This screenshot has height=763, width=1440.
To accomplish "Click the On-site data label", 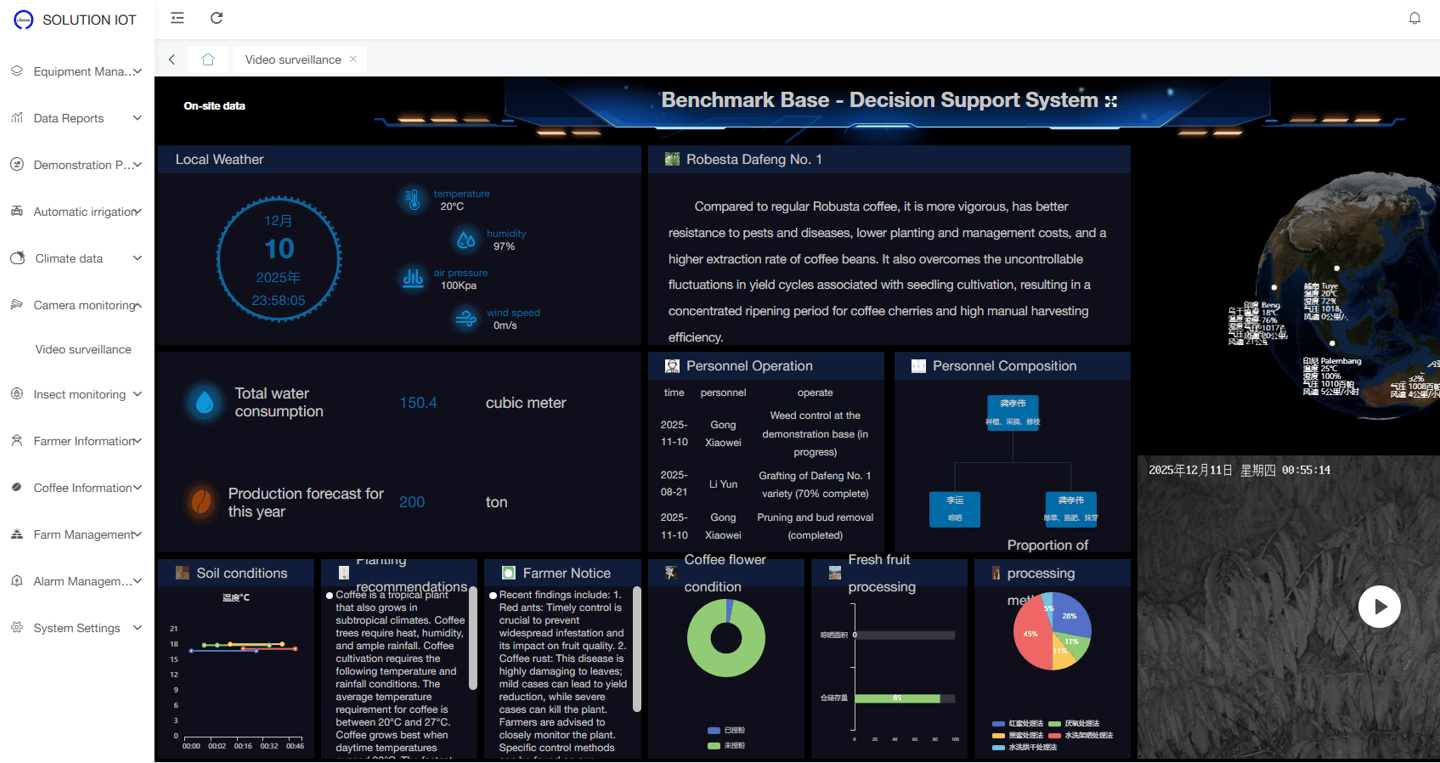I will 214,106.
